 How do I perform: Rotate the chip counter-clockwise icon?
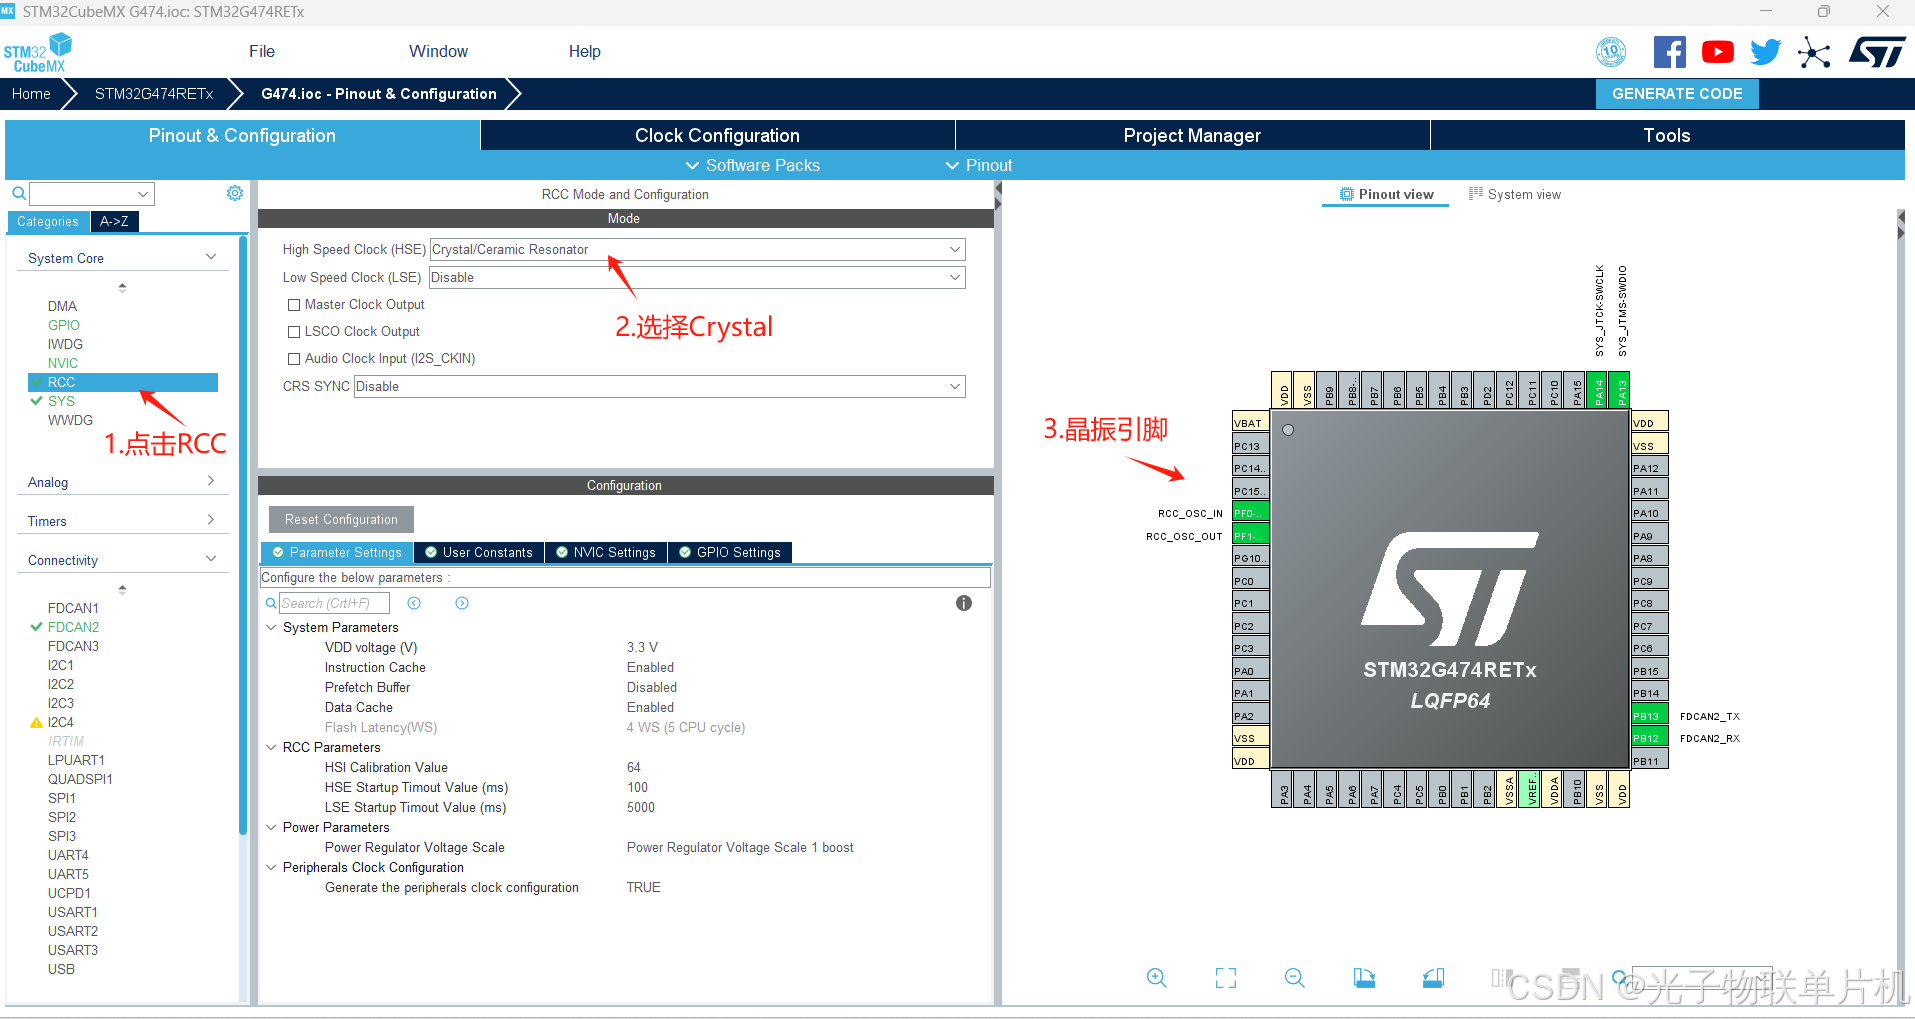pyautogui.click(x=1433, y=978)
